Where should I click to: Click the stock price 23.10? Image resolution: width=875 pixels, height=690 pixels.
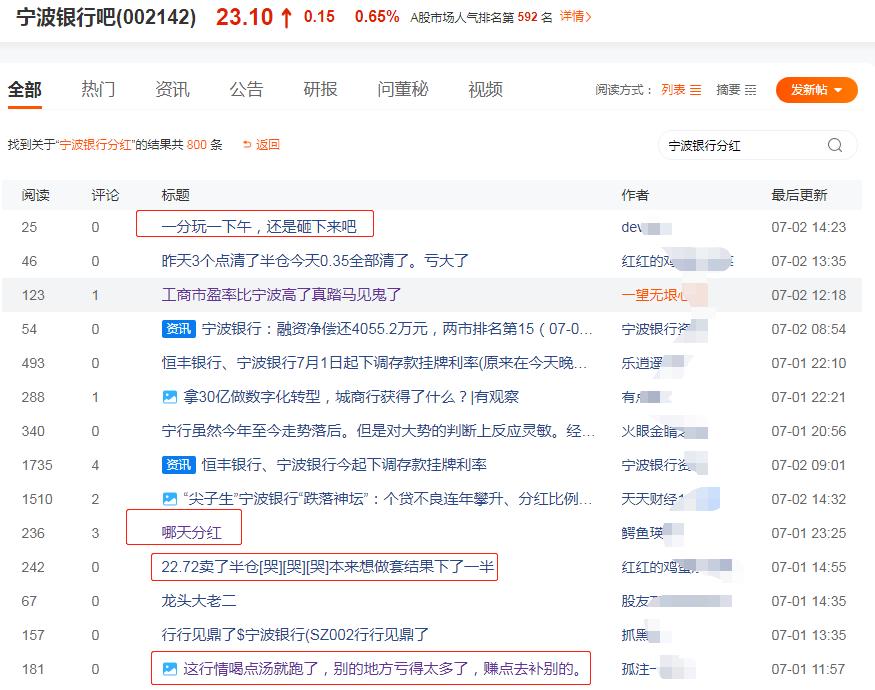pyautogui.click(x=244, y=17)
